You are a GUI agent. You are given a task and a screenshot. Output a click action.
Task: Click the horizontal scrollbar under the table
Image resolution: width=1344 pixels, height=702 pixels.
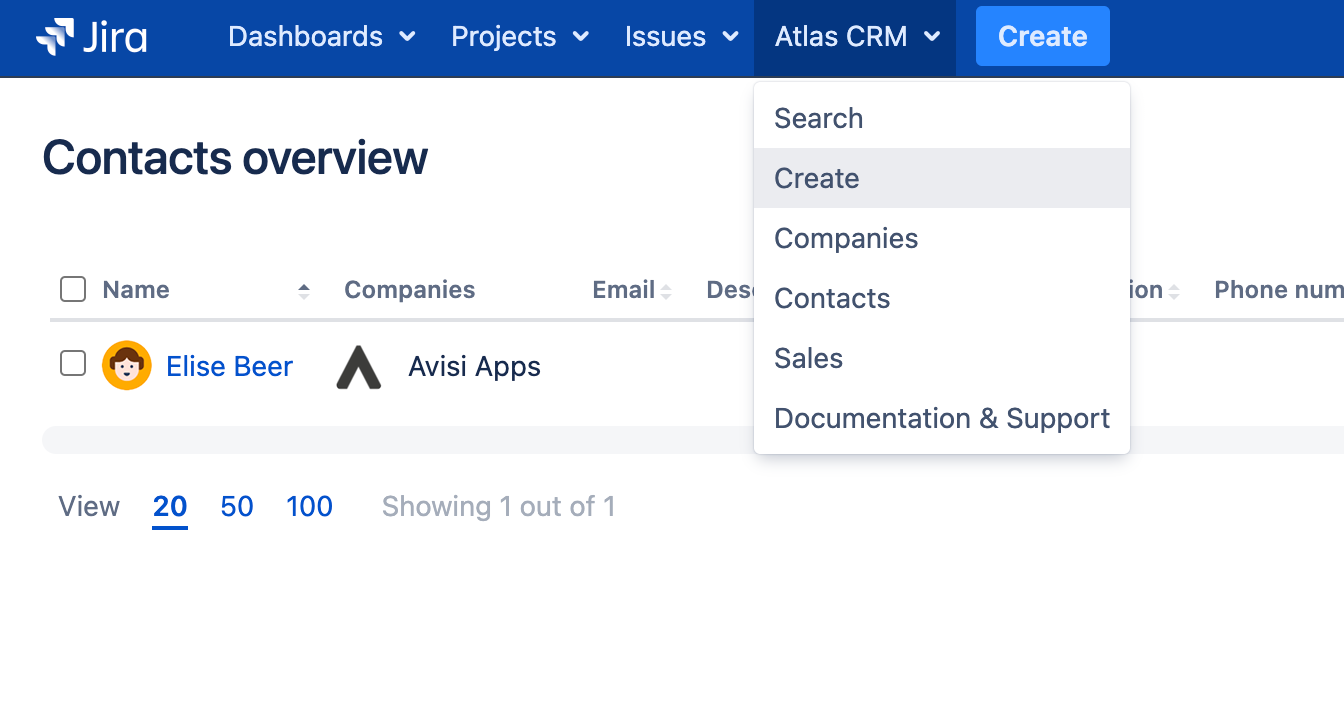click(693, 440)
